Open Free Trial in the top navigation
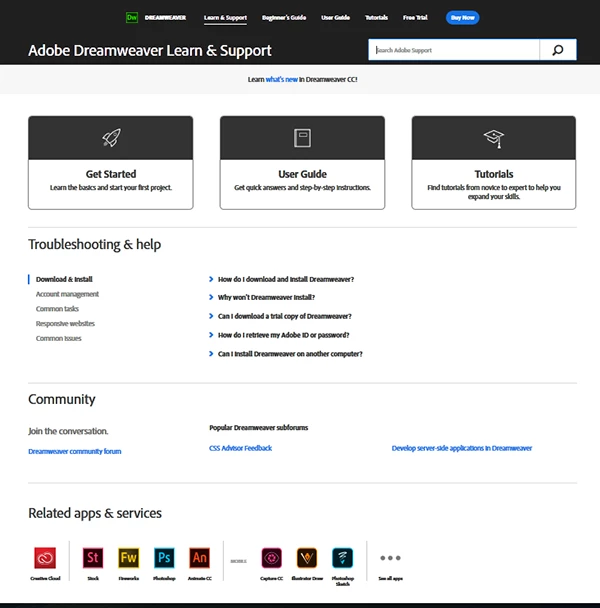The image size is (600, 608). click(415, 17)
